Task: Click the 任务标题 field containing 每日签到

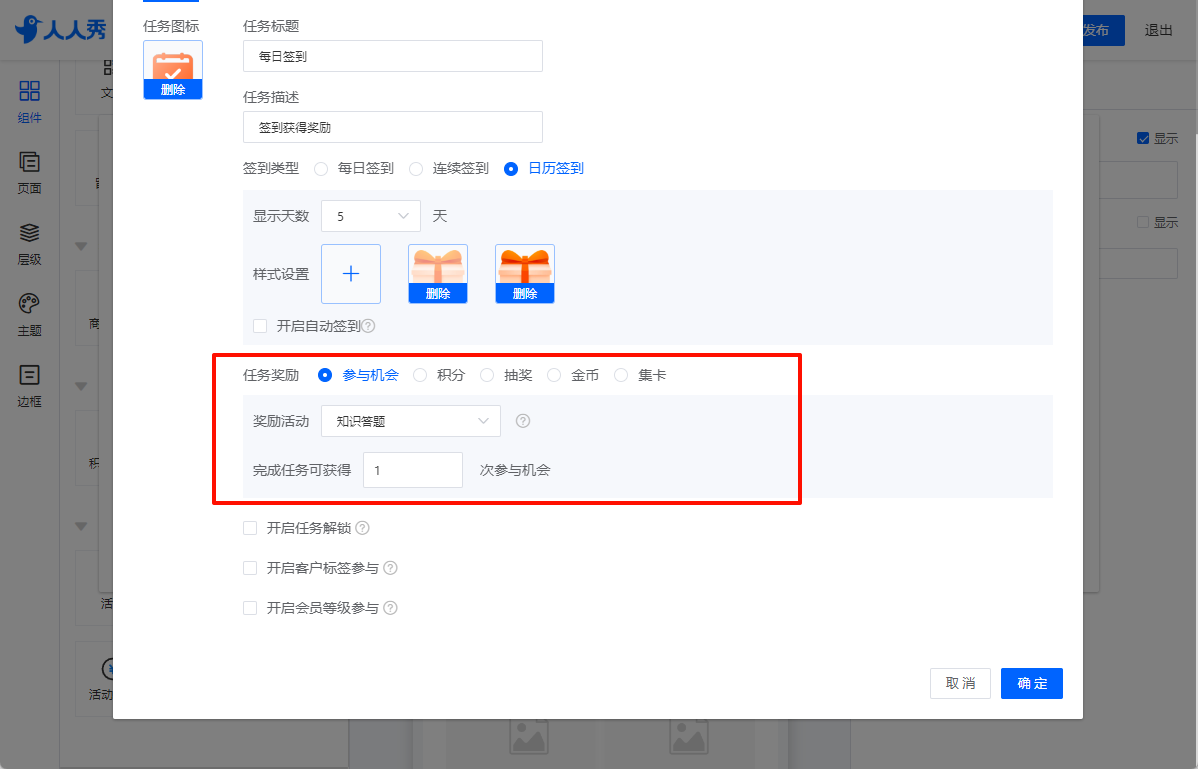Action: [x=393, y=56]
